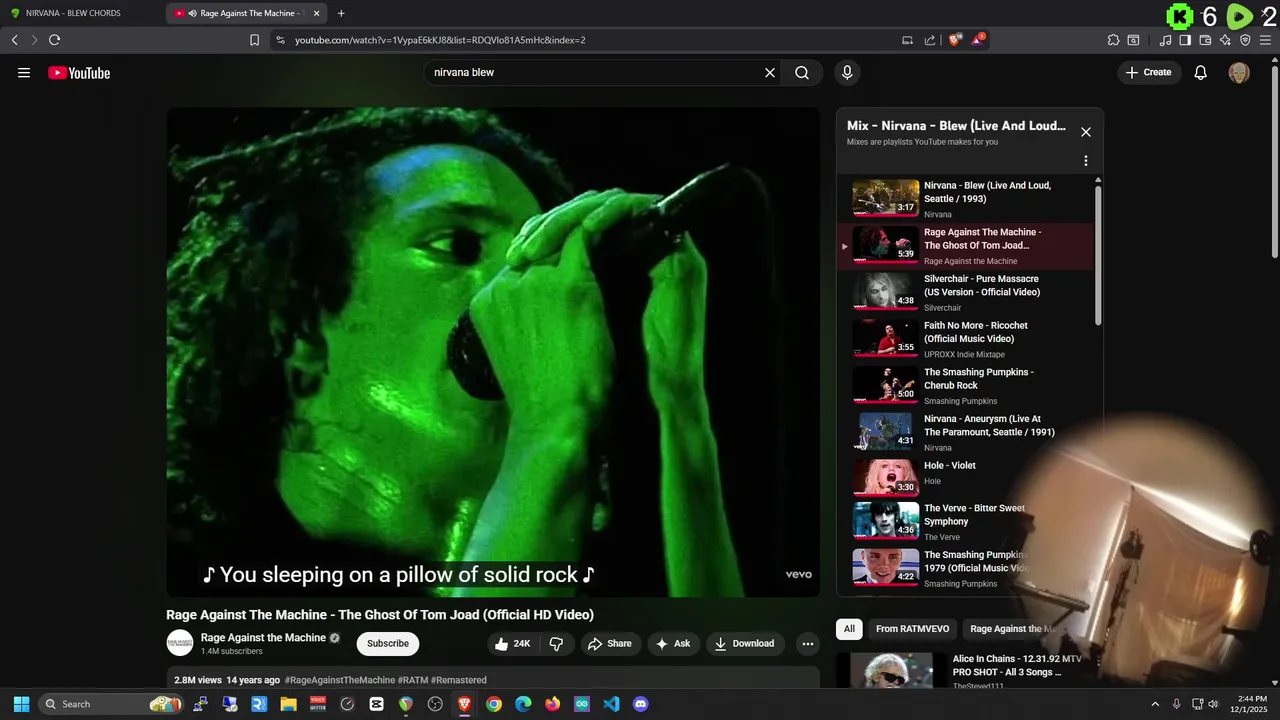Click the mix playlist scrollbar
This screenshot has width=1280, height=720.
[x=1098, y=254]
